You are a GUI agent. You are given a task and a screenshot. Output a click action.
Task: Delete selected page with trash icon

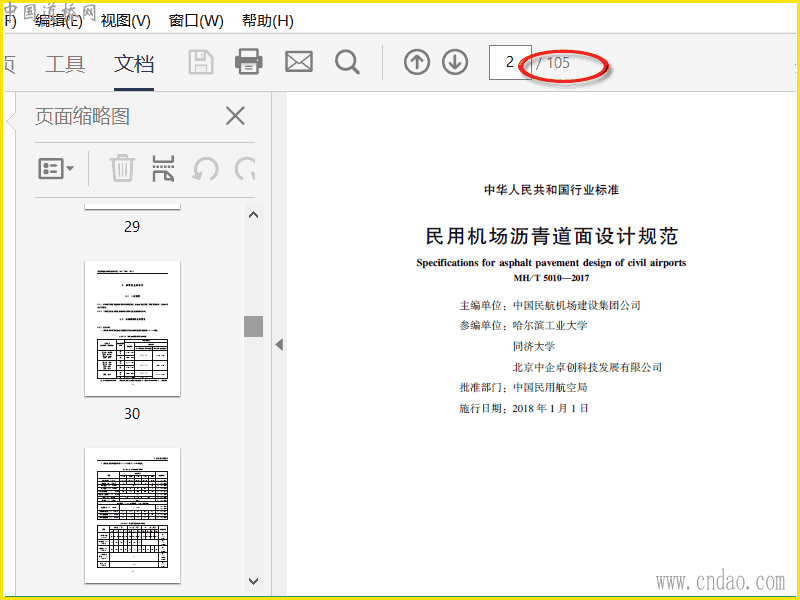point(122,168)
